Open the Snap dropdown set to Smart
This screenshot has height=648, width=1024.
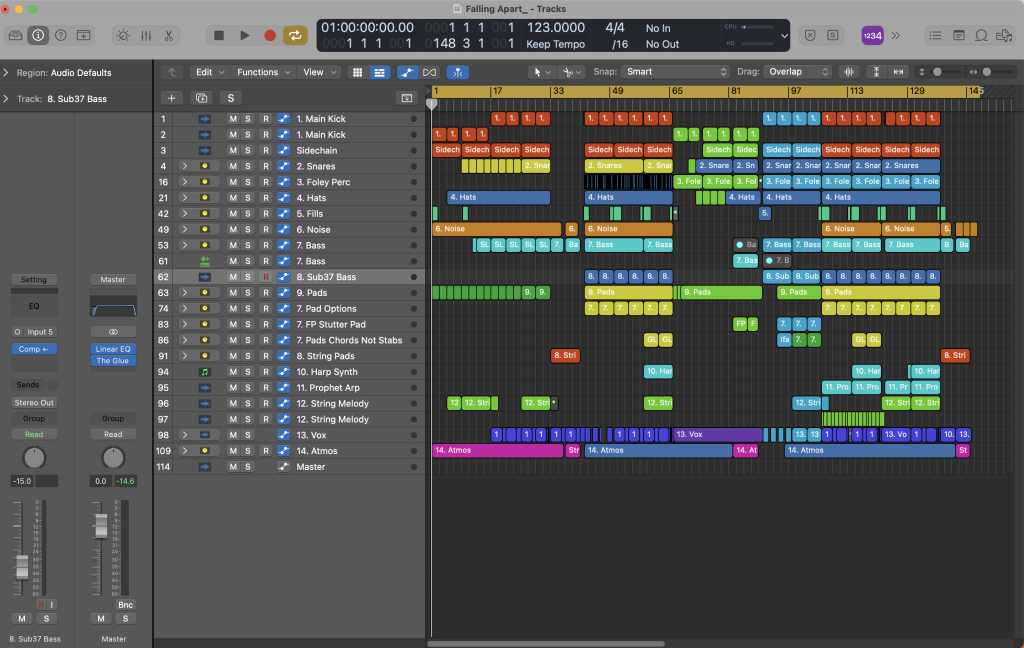(675, 72)
